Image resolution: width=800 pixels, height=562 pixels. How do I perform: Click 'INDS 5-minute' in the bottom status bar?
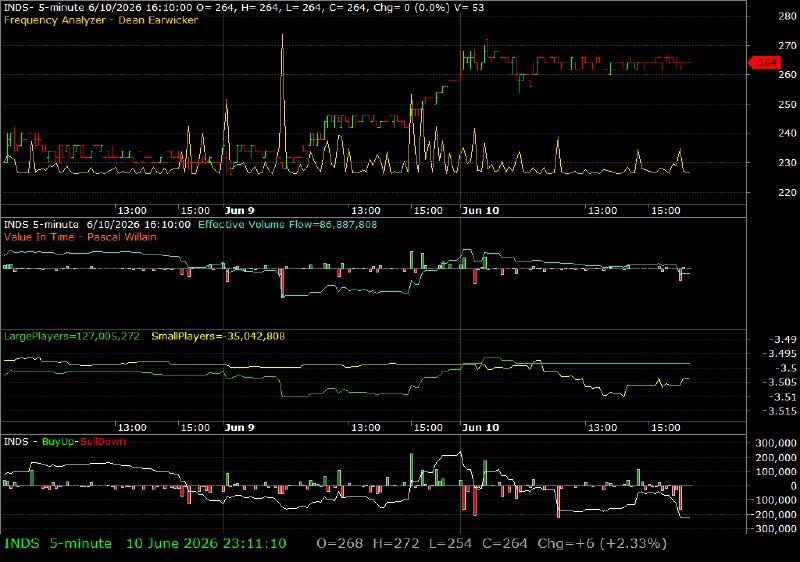click(58, 543)
